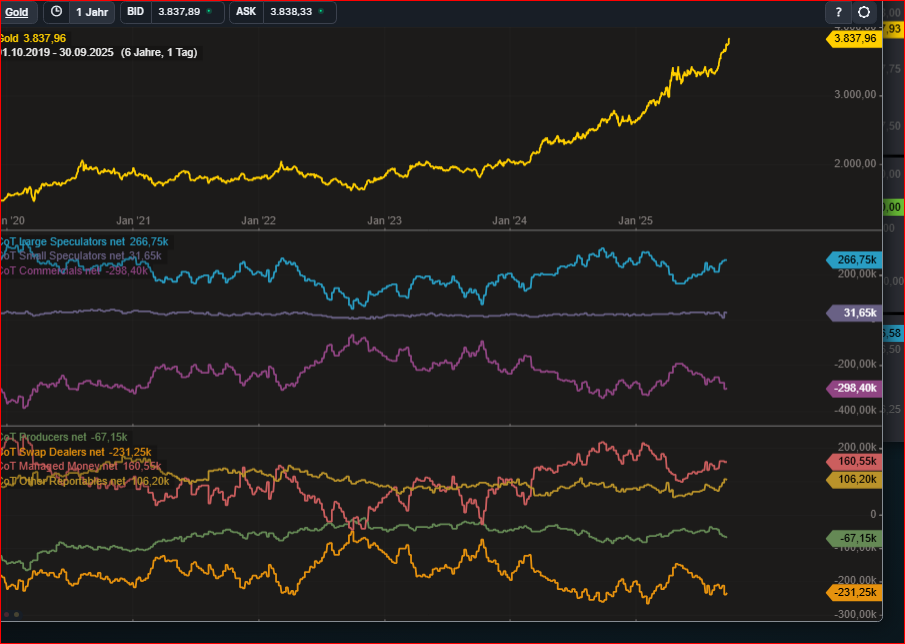905x644 pixels.
Task: Open the Gold instrument selector
Action: click(17, 12)
